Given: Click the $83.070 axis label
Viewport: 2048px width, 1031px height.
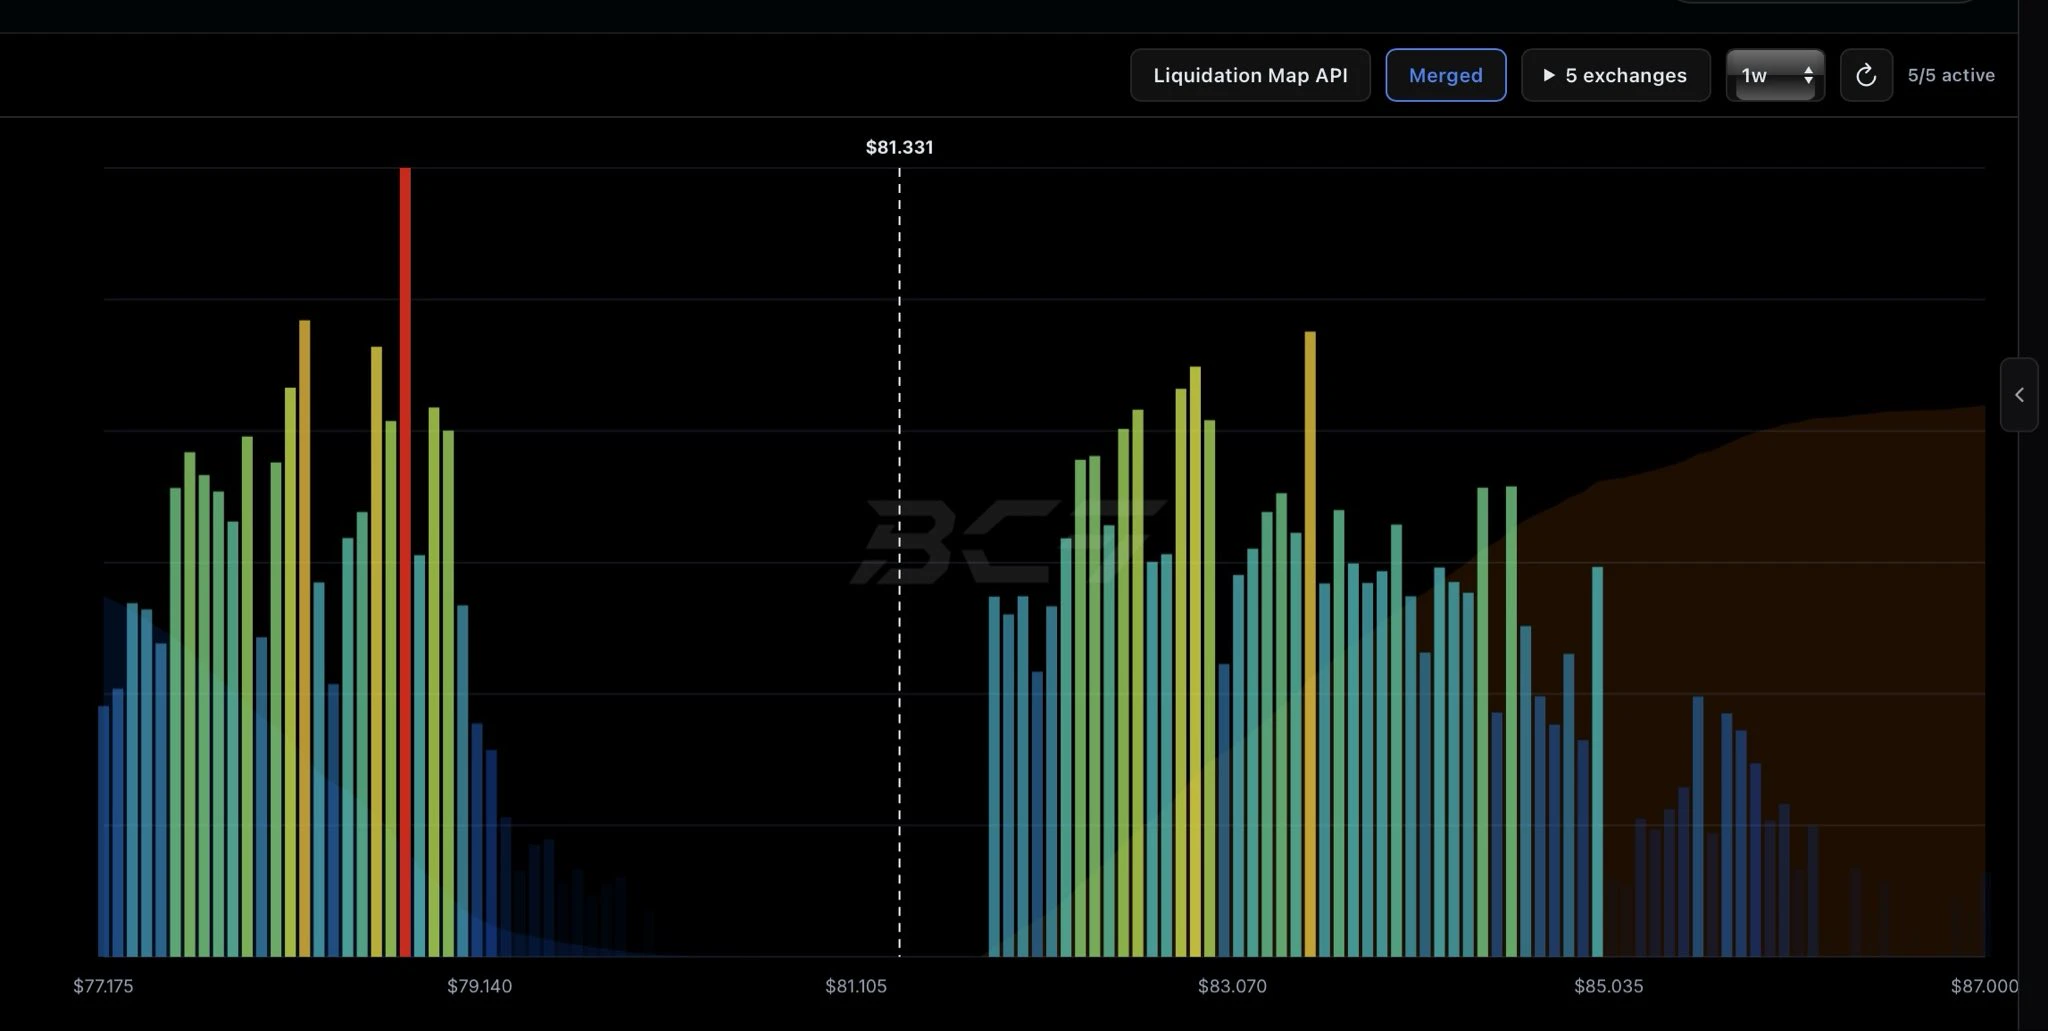Looking at the screenshot, I should point(1232,986).
